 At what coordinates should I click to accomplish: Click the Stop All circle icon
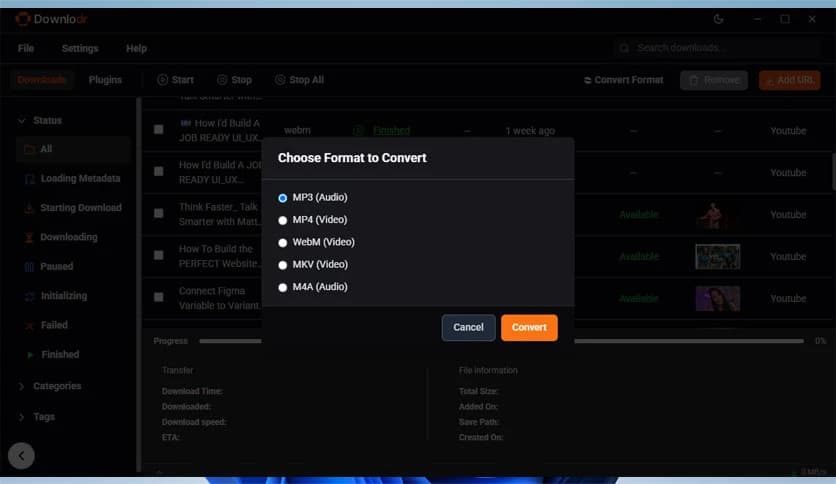click(279, 80)
